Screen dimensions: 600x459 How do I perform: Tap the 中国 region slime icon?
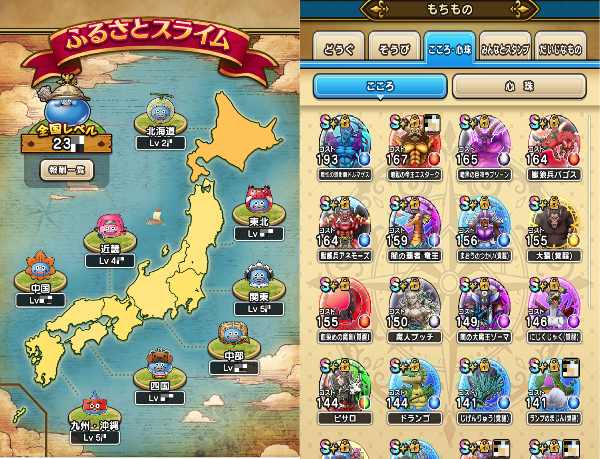pyautogui.click(x=40, y=267)
